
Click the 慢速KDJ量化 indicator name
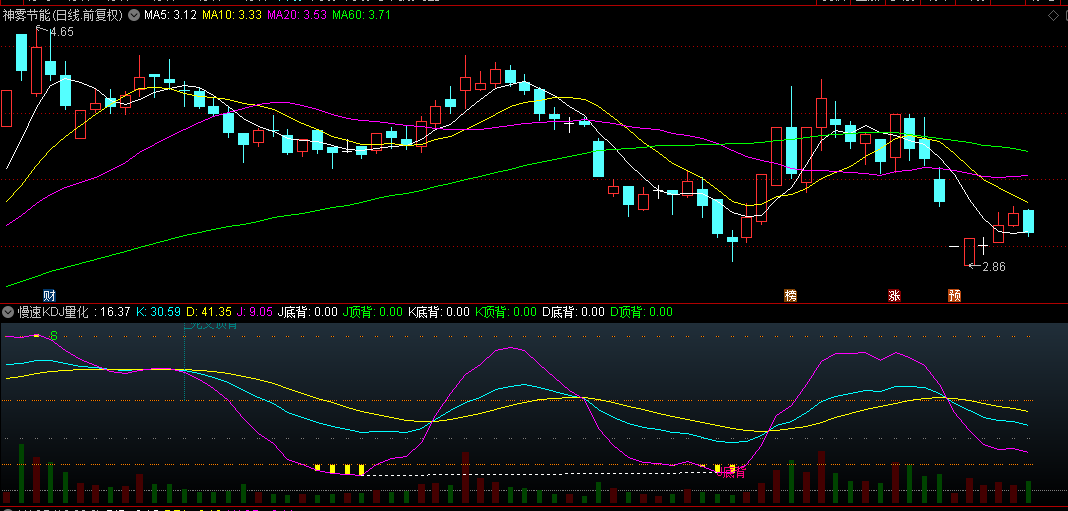tap(57, 312)
